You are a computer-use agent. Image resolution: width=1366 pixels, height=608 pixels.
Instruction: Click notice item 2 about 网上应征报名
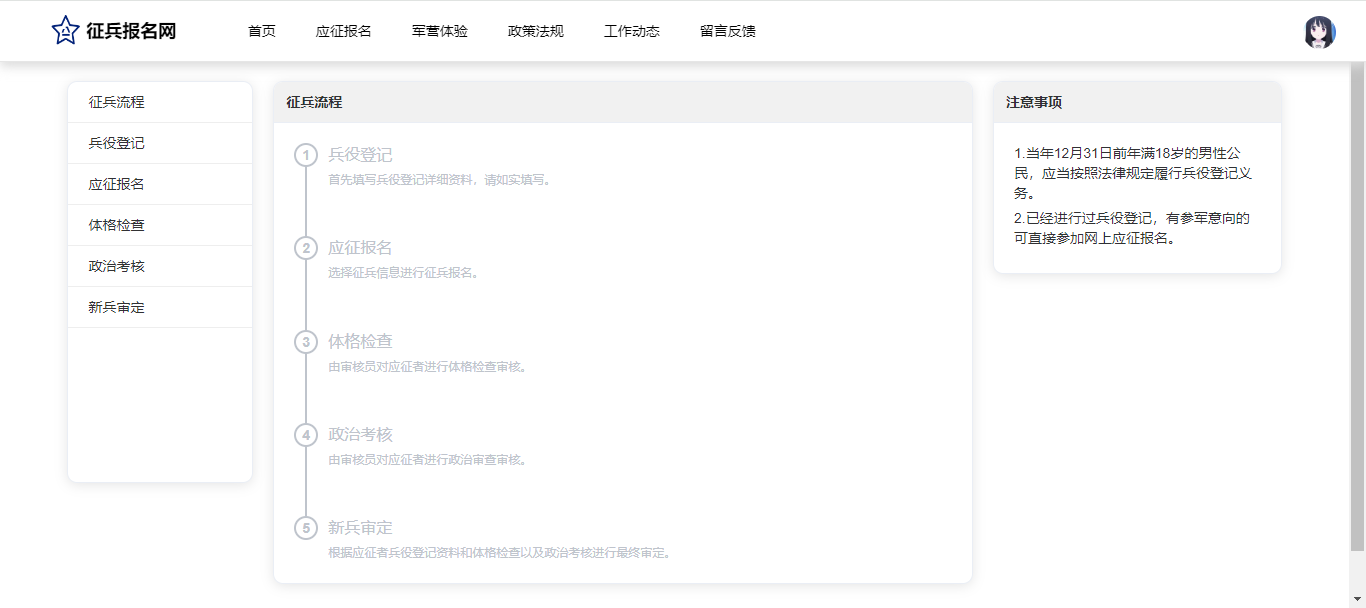[x=1132, y=228]
